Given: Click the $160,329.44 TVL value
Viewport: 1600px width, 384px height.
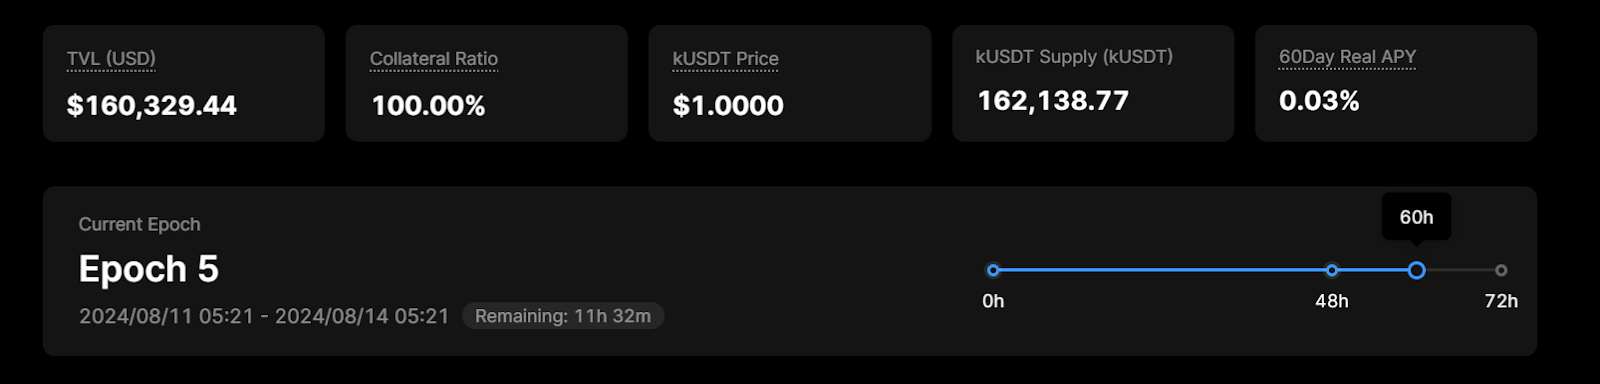Looking at the screenshot, I should point(152,105).
